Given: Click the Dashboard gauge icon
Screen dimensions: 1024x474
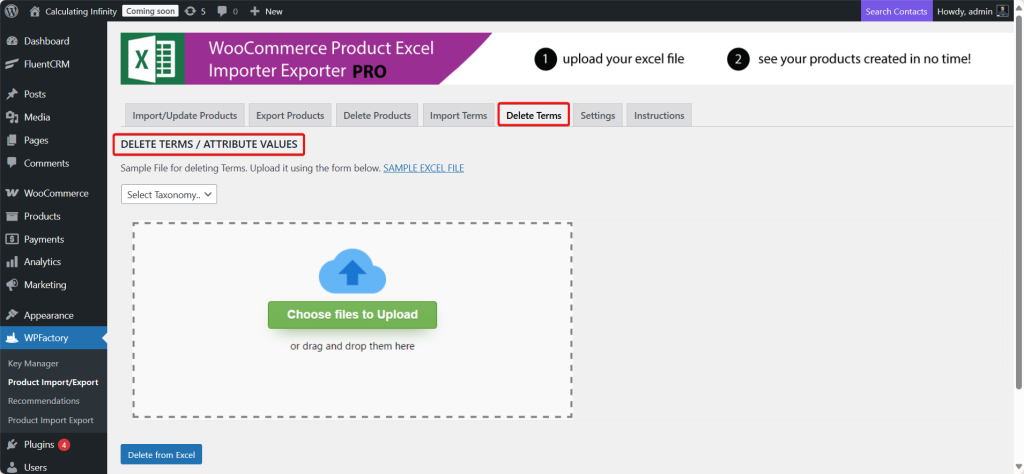Looking at the screenshot, I should (12, 41).
